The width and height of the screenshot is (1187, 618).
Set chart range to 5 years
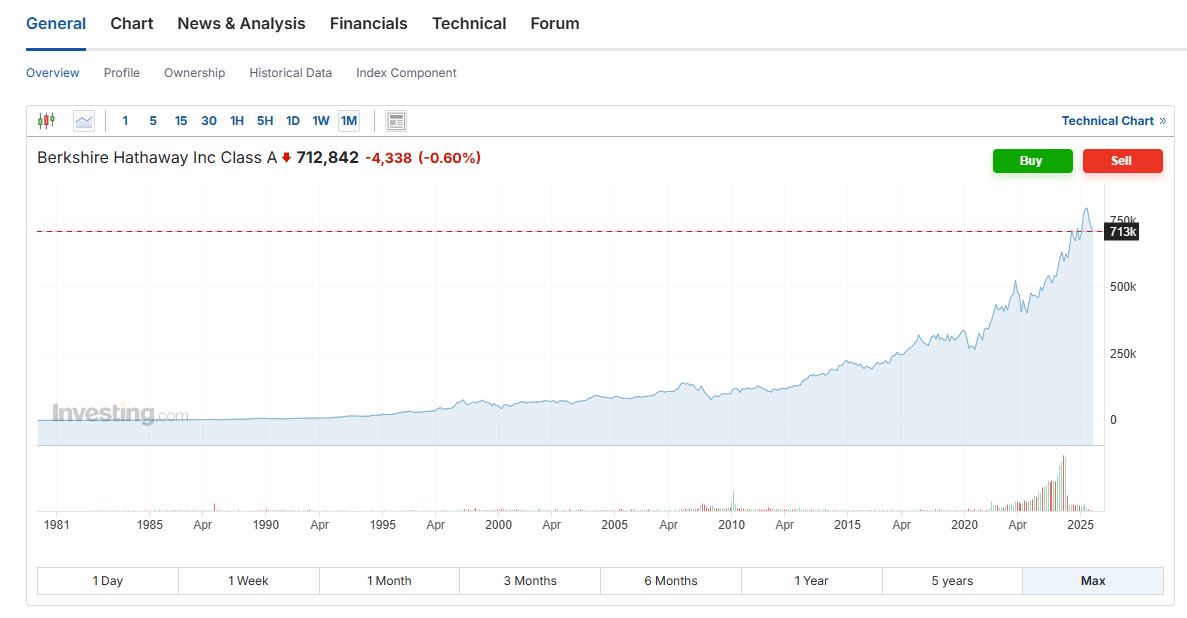952,581
